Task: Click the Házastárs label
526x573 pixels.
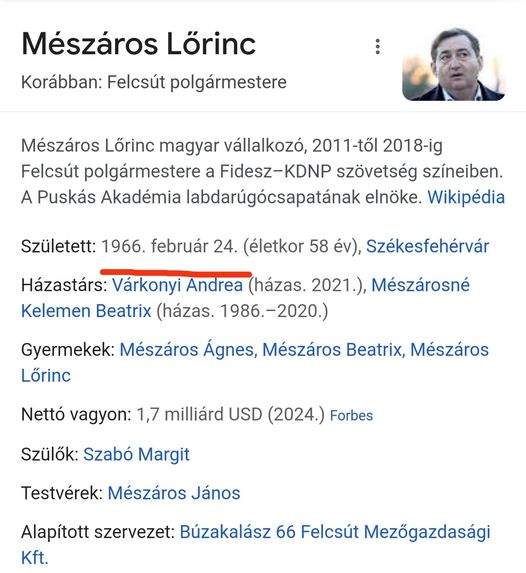Action: (64, 285)
